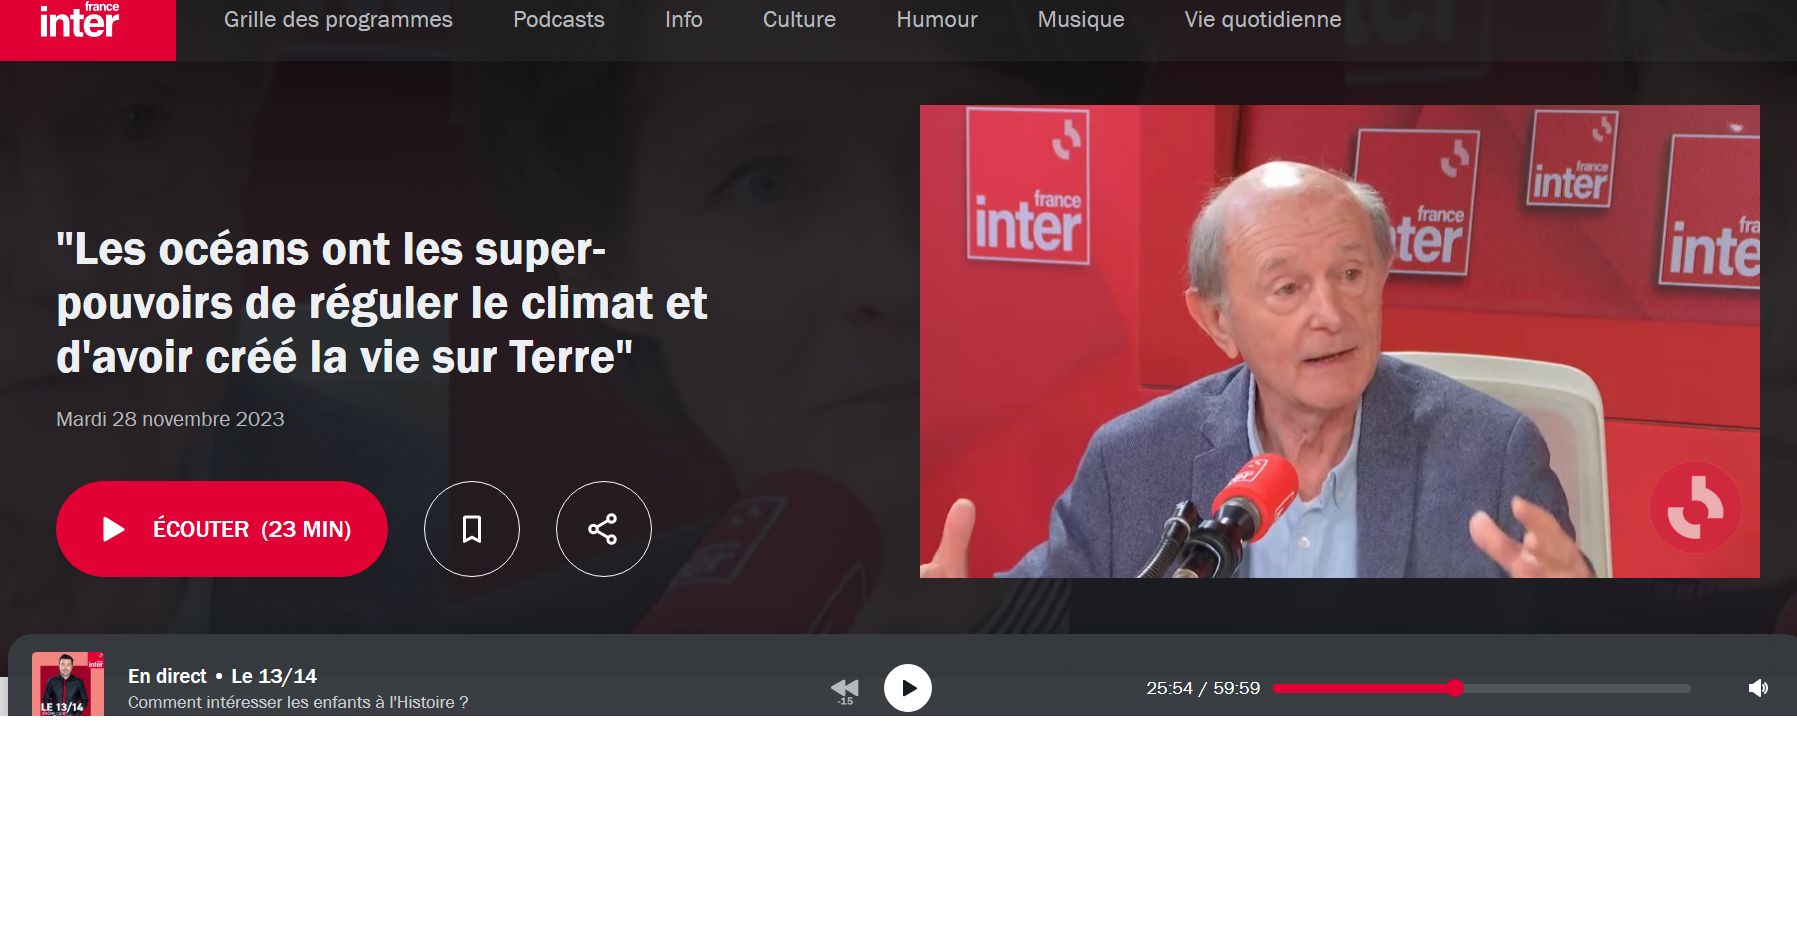Open the Info menu item
1797x939 pixels.
[684, 20]
